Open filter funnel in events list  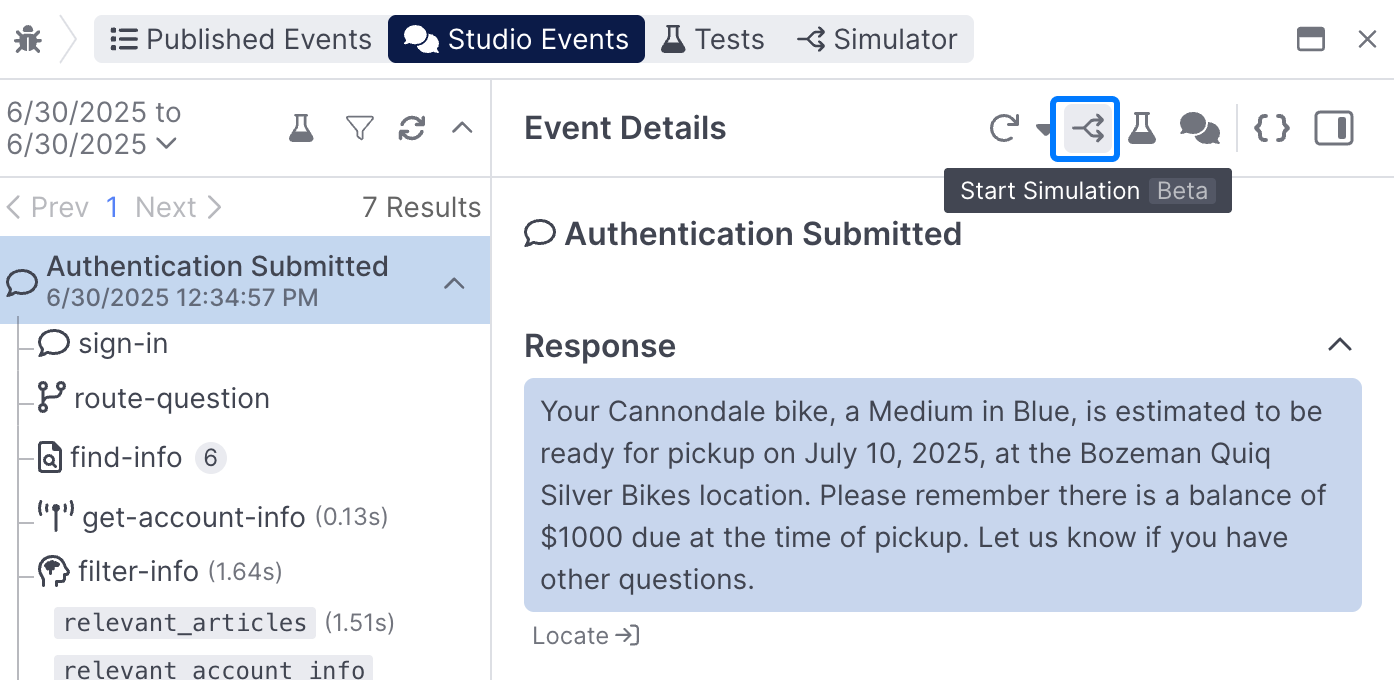pyautogui.click(x=359, y=128)
